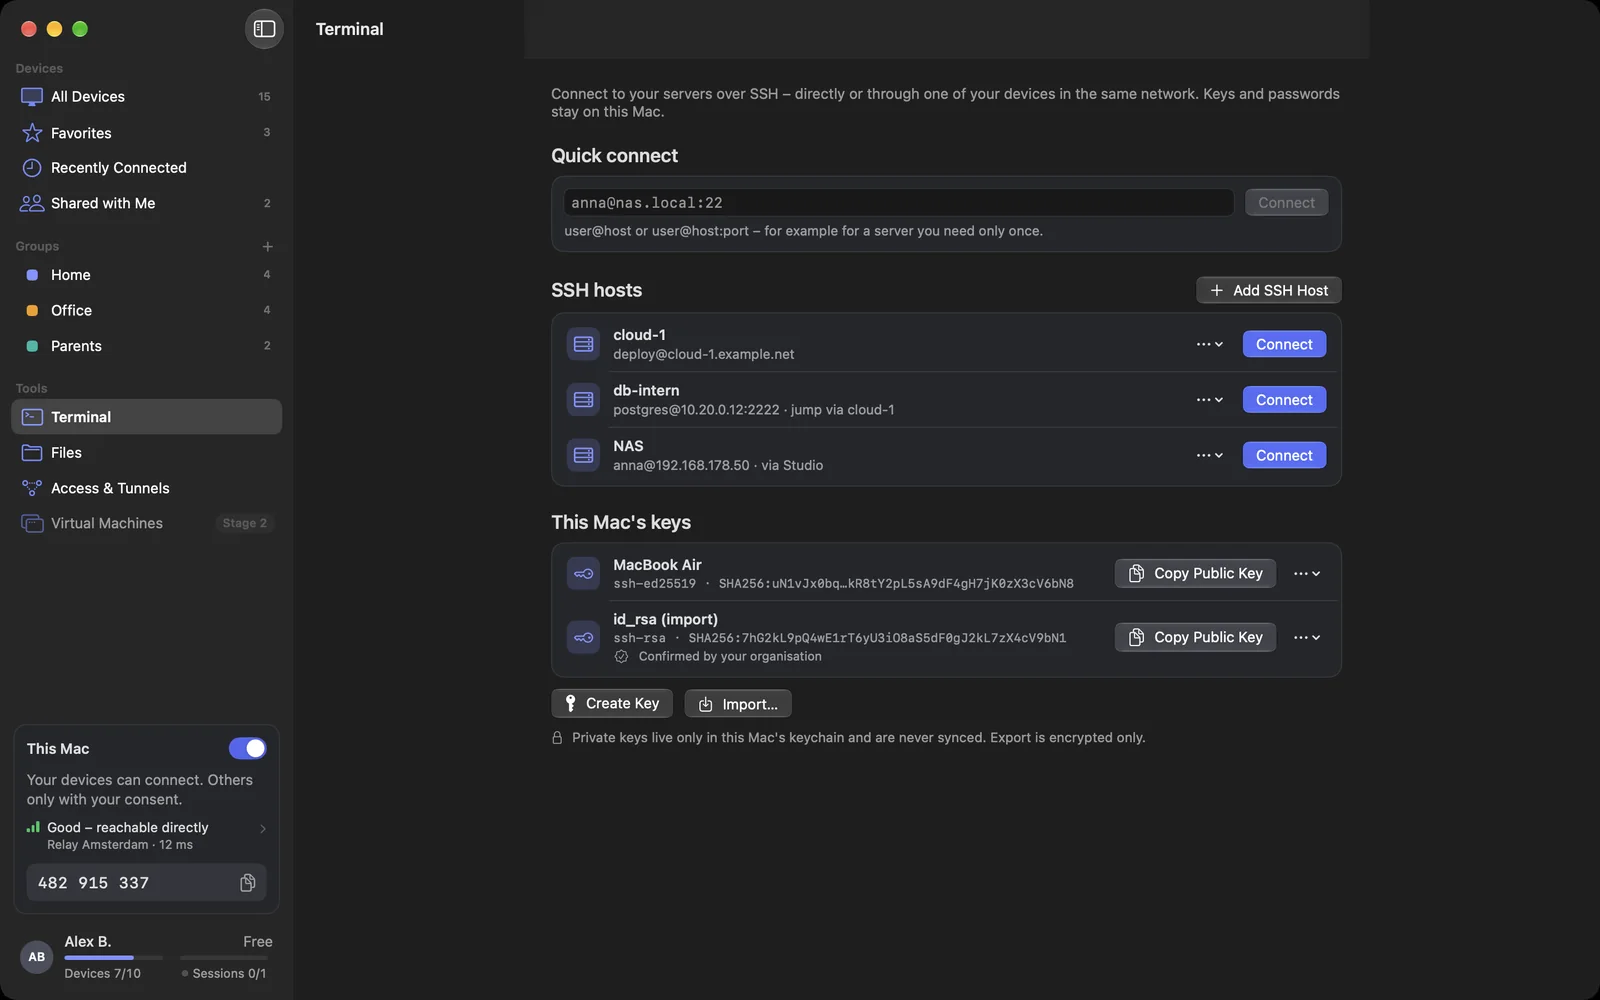Click the Sessions 0/1 usage bar
Image resolution: width=1600 pixels, height=1000 pixels.
click(x=224, y=958)
